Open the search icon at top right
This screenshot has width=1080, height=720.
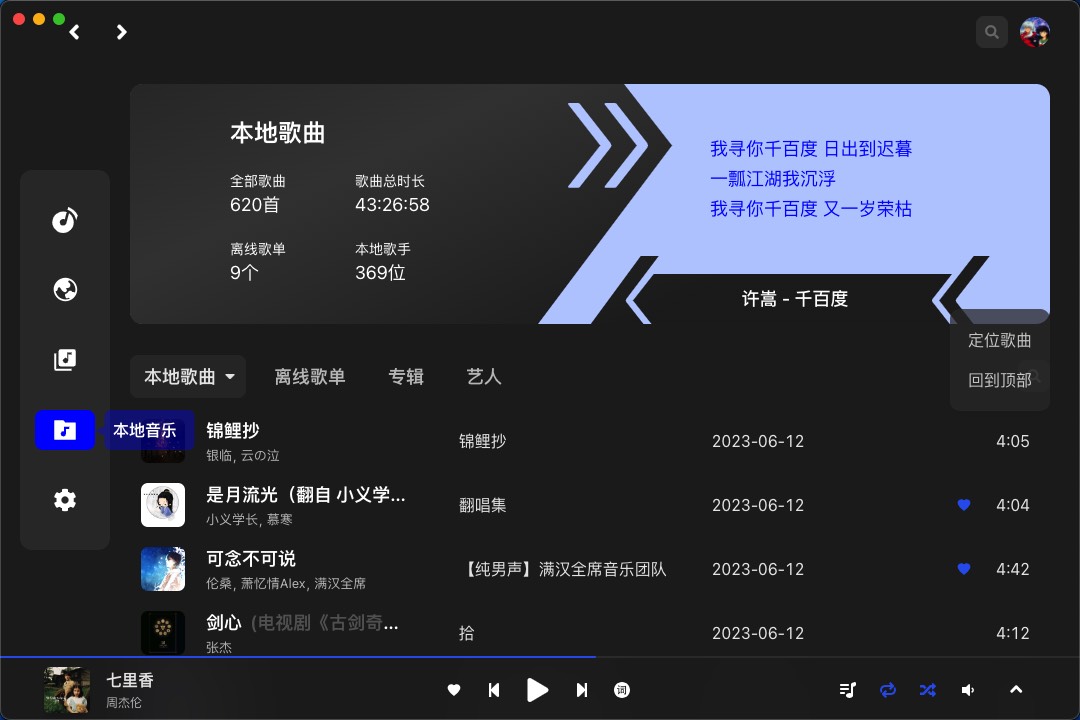tap(991, 31)
